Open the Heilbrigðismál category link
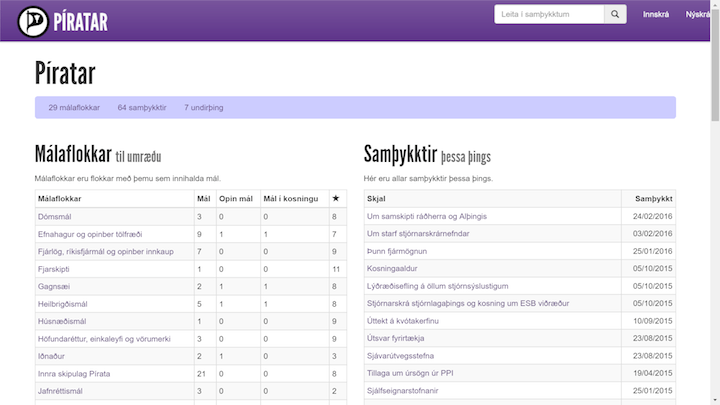The height and width of the screenshot is (405, 720). click(64, 304)
